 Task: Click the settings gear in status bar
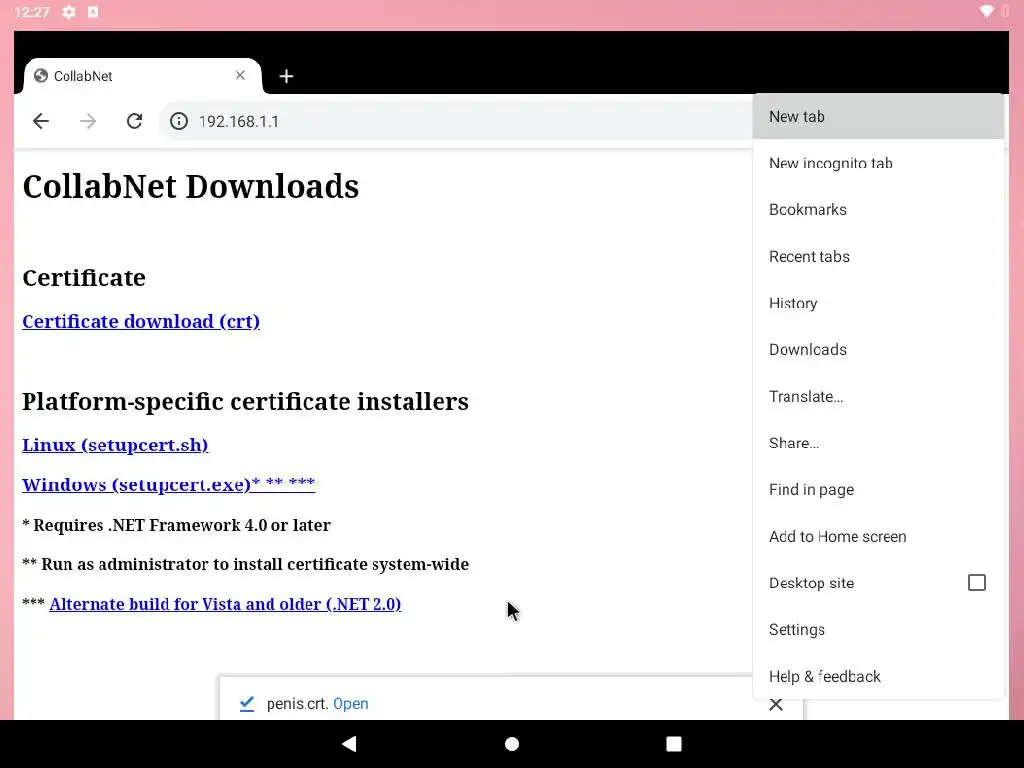click(69, 12)
